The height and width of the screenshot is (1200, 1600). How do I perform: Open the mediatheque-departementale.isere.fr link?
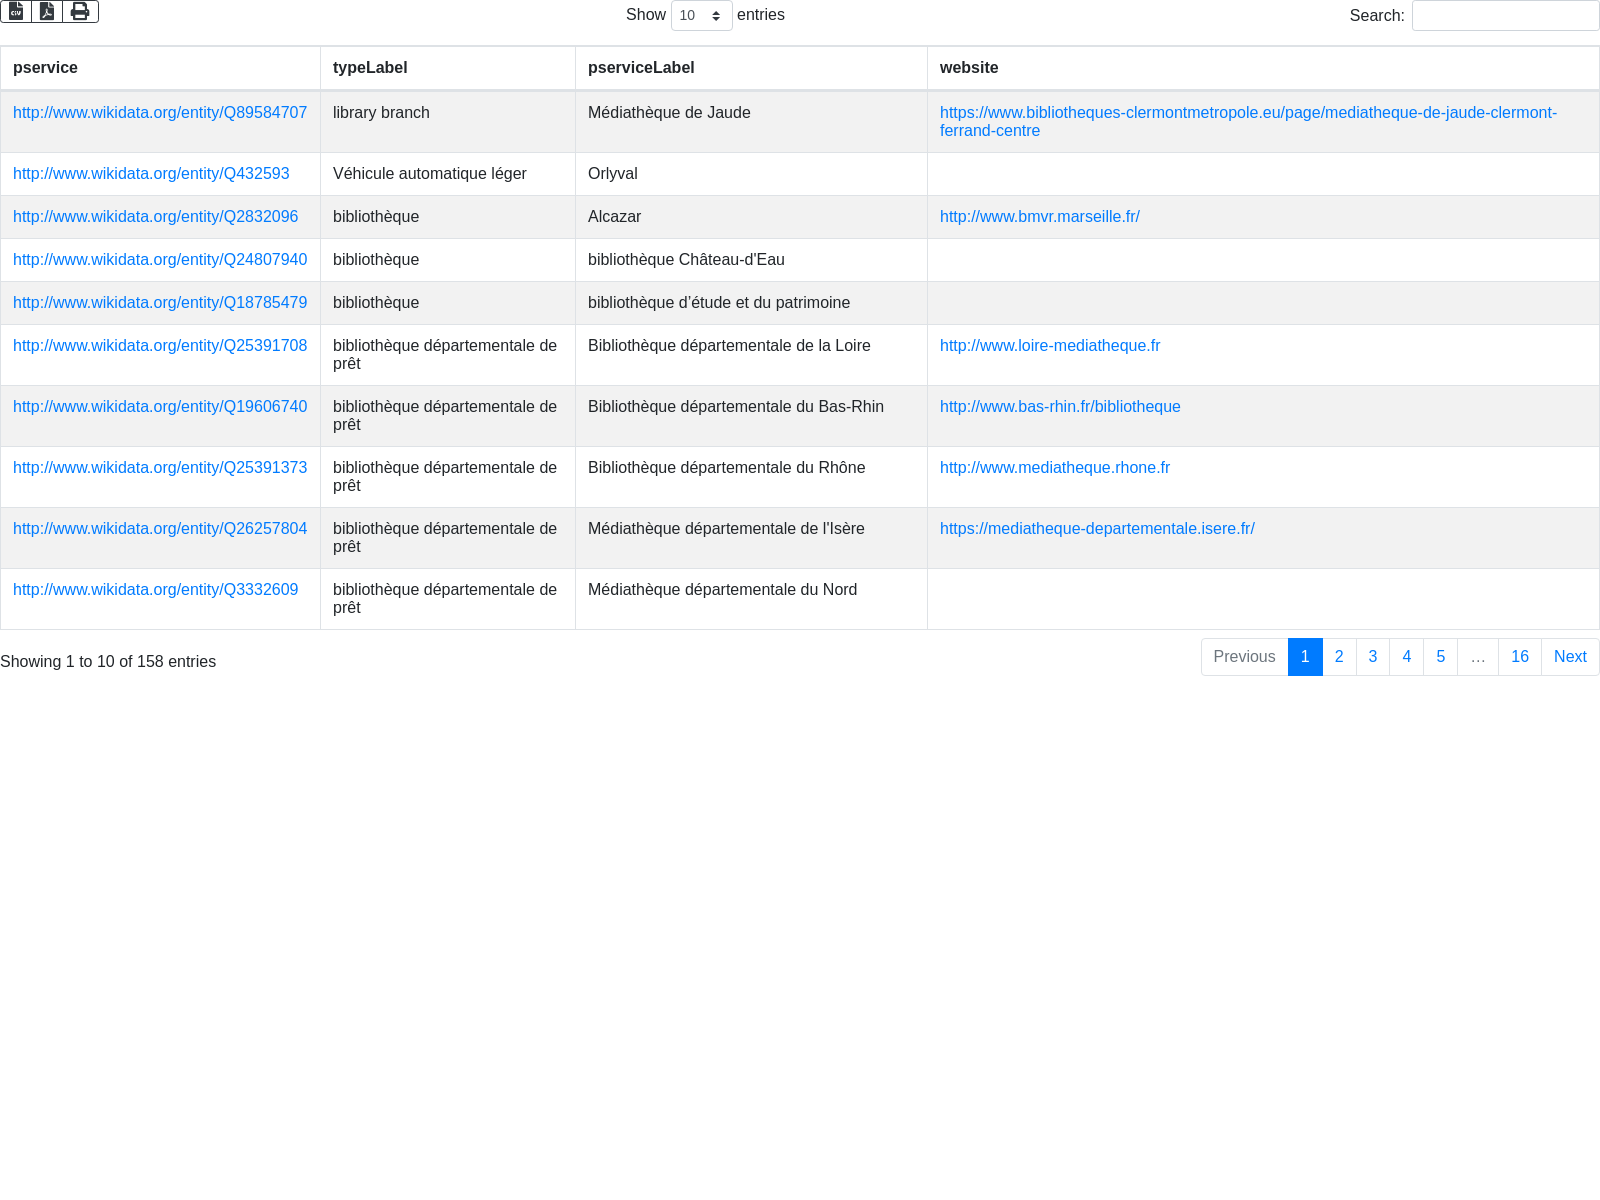pyautogui.click(x=1097, y=529)
